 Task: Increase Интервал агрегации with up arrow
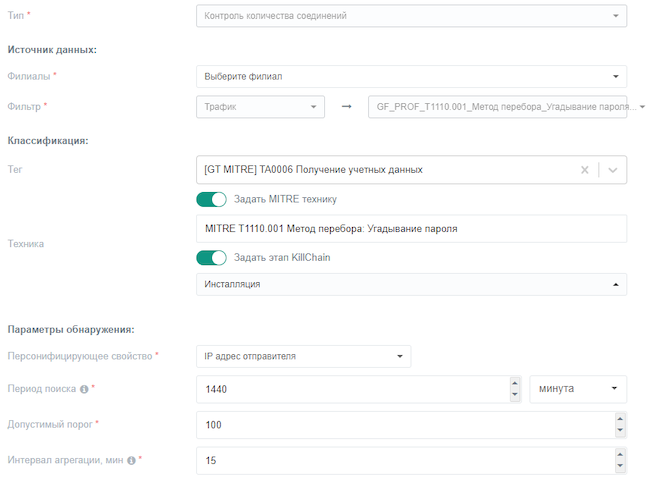coord(620,454)
